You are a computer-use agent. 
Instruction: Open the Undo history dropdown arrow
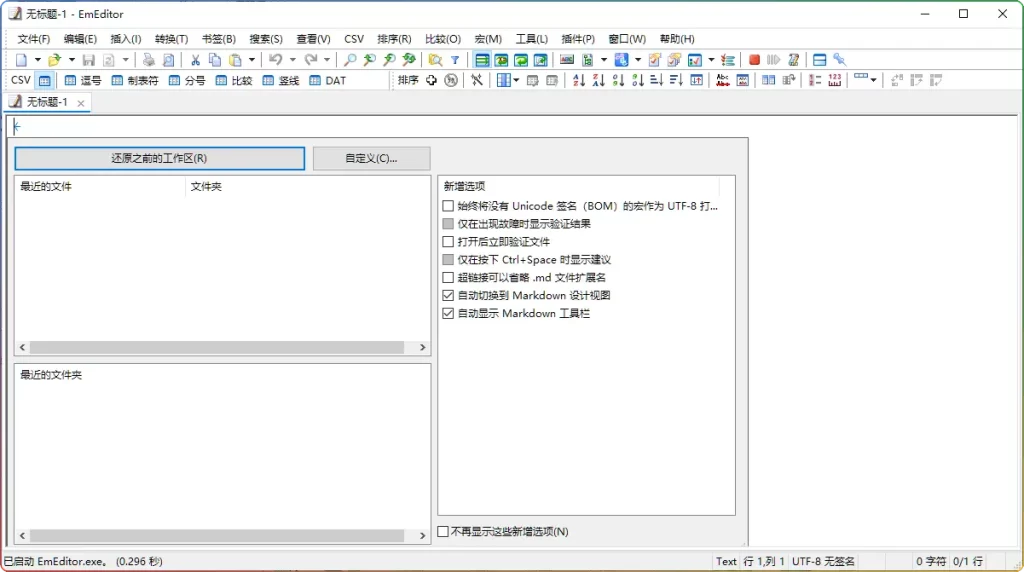[x=293, y=60]
